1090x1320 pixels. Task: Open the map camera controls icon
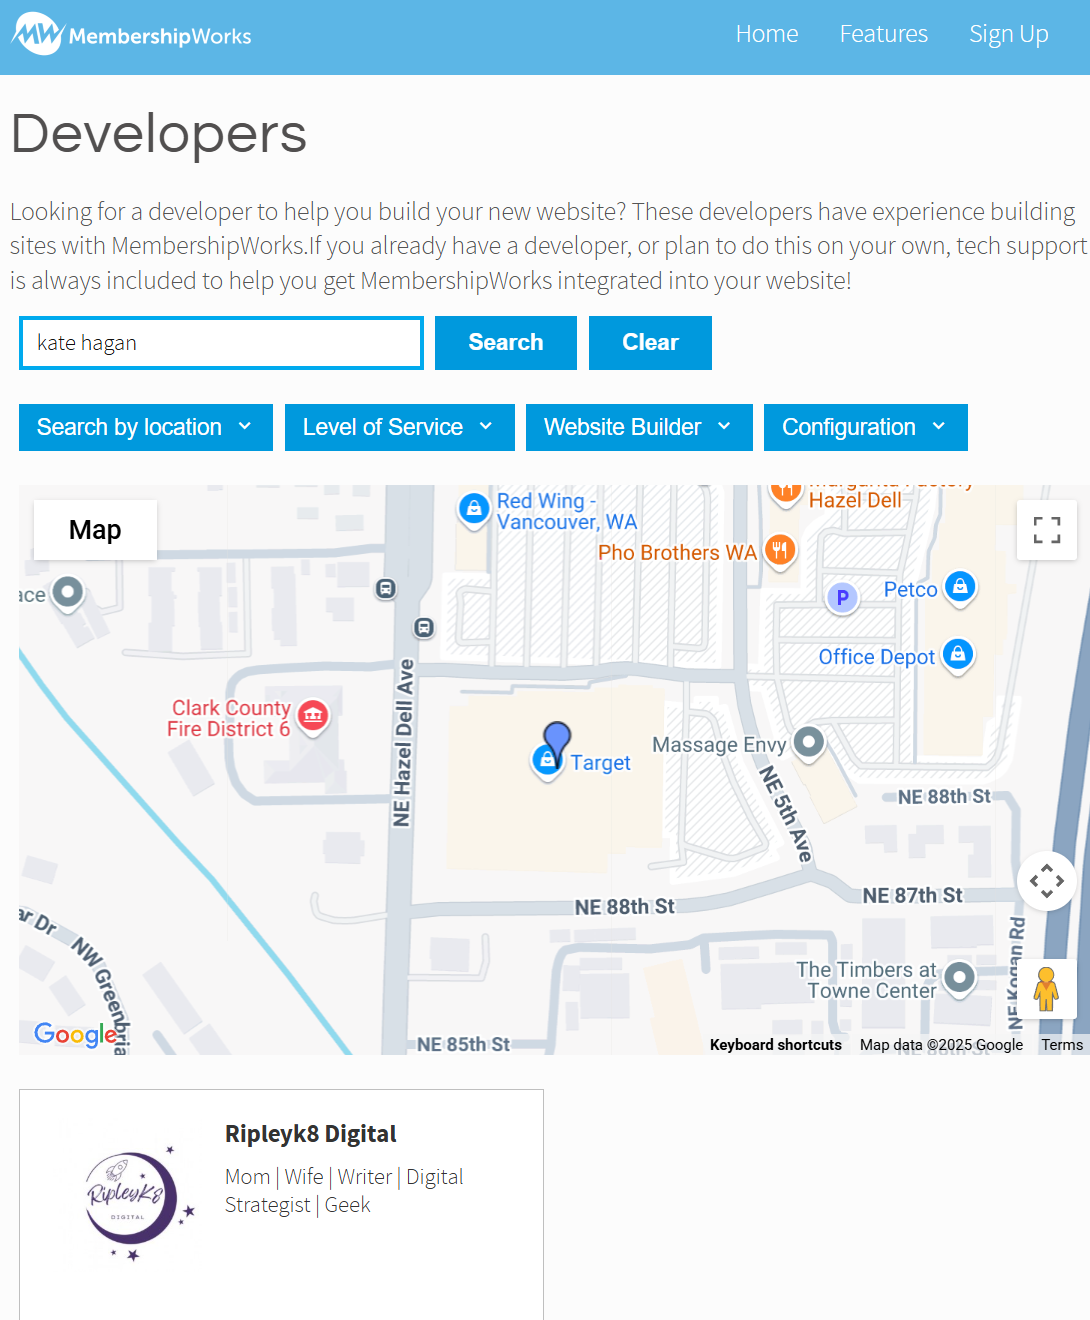(x=1047, y=881)
